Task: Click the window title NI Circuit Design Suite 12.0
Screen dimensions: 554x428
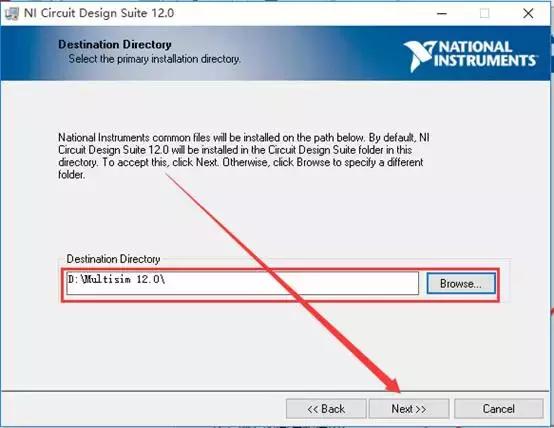Action: [x=99, y=13]
